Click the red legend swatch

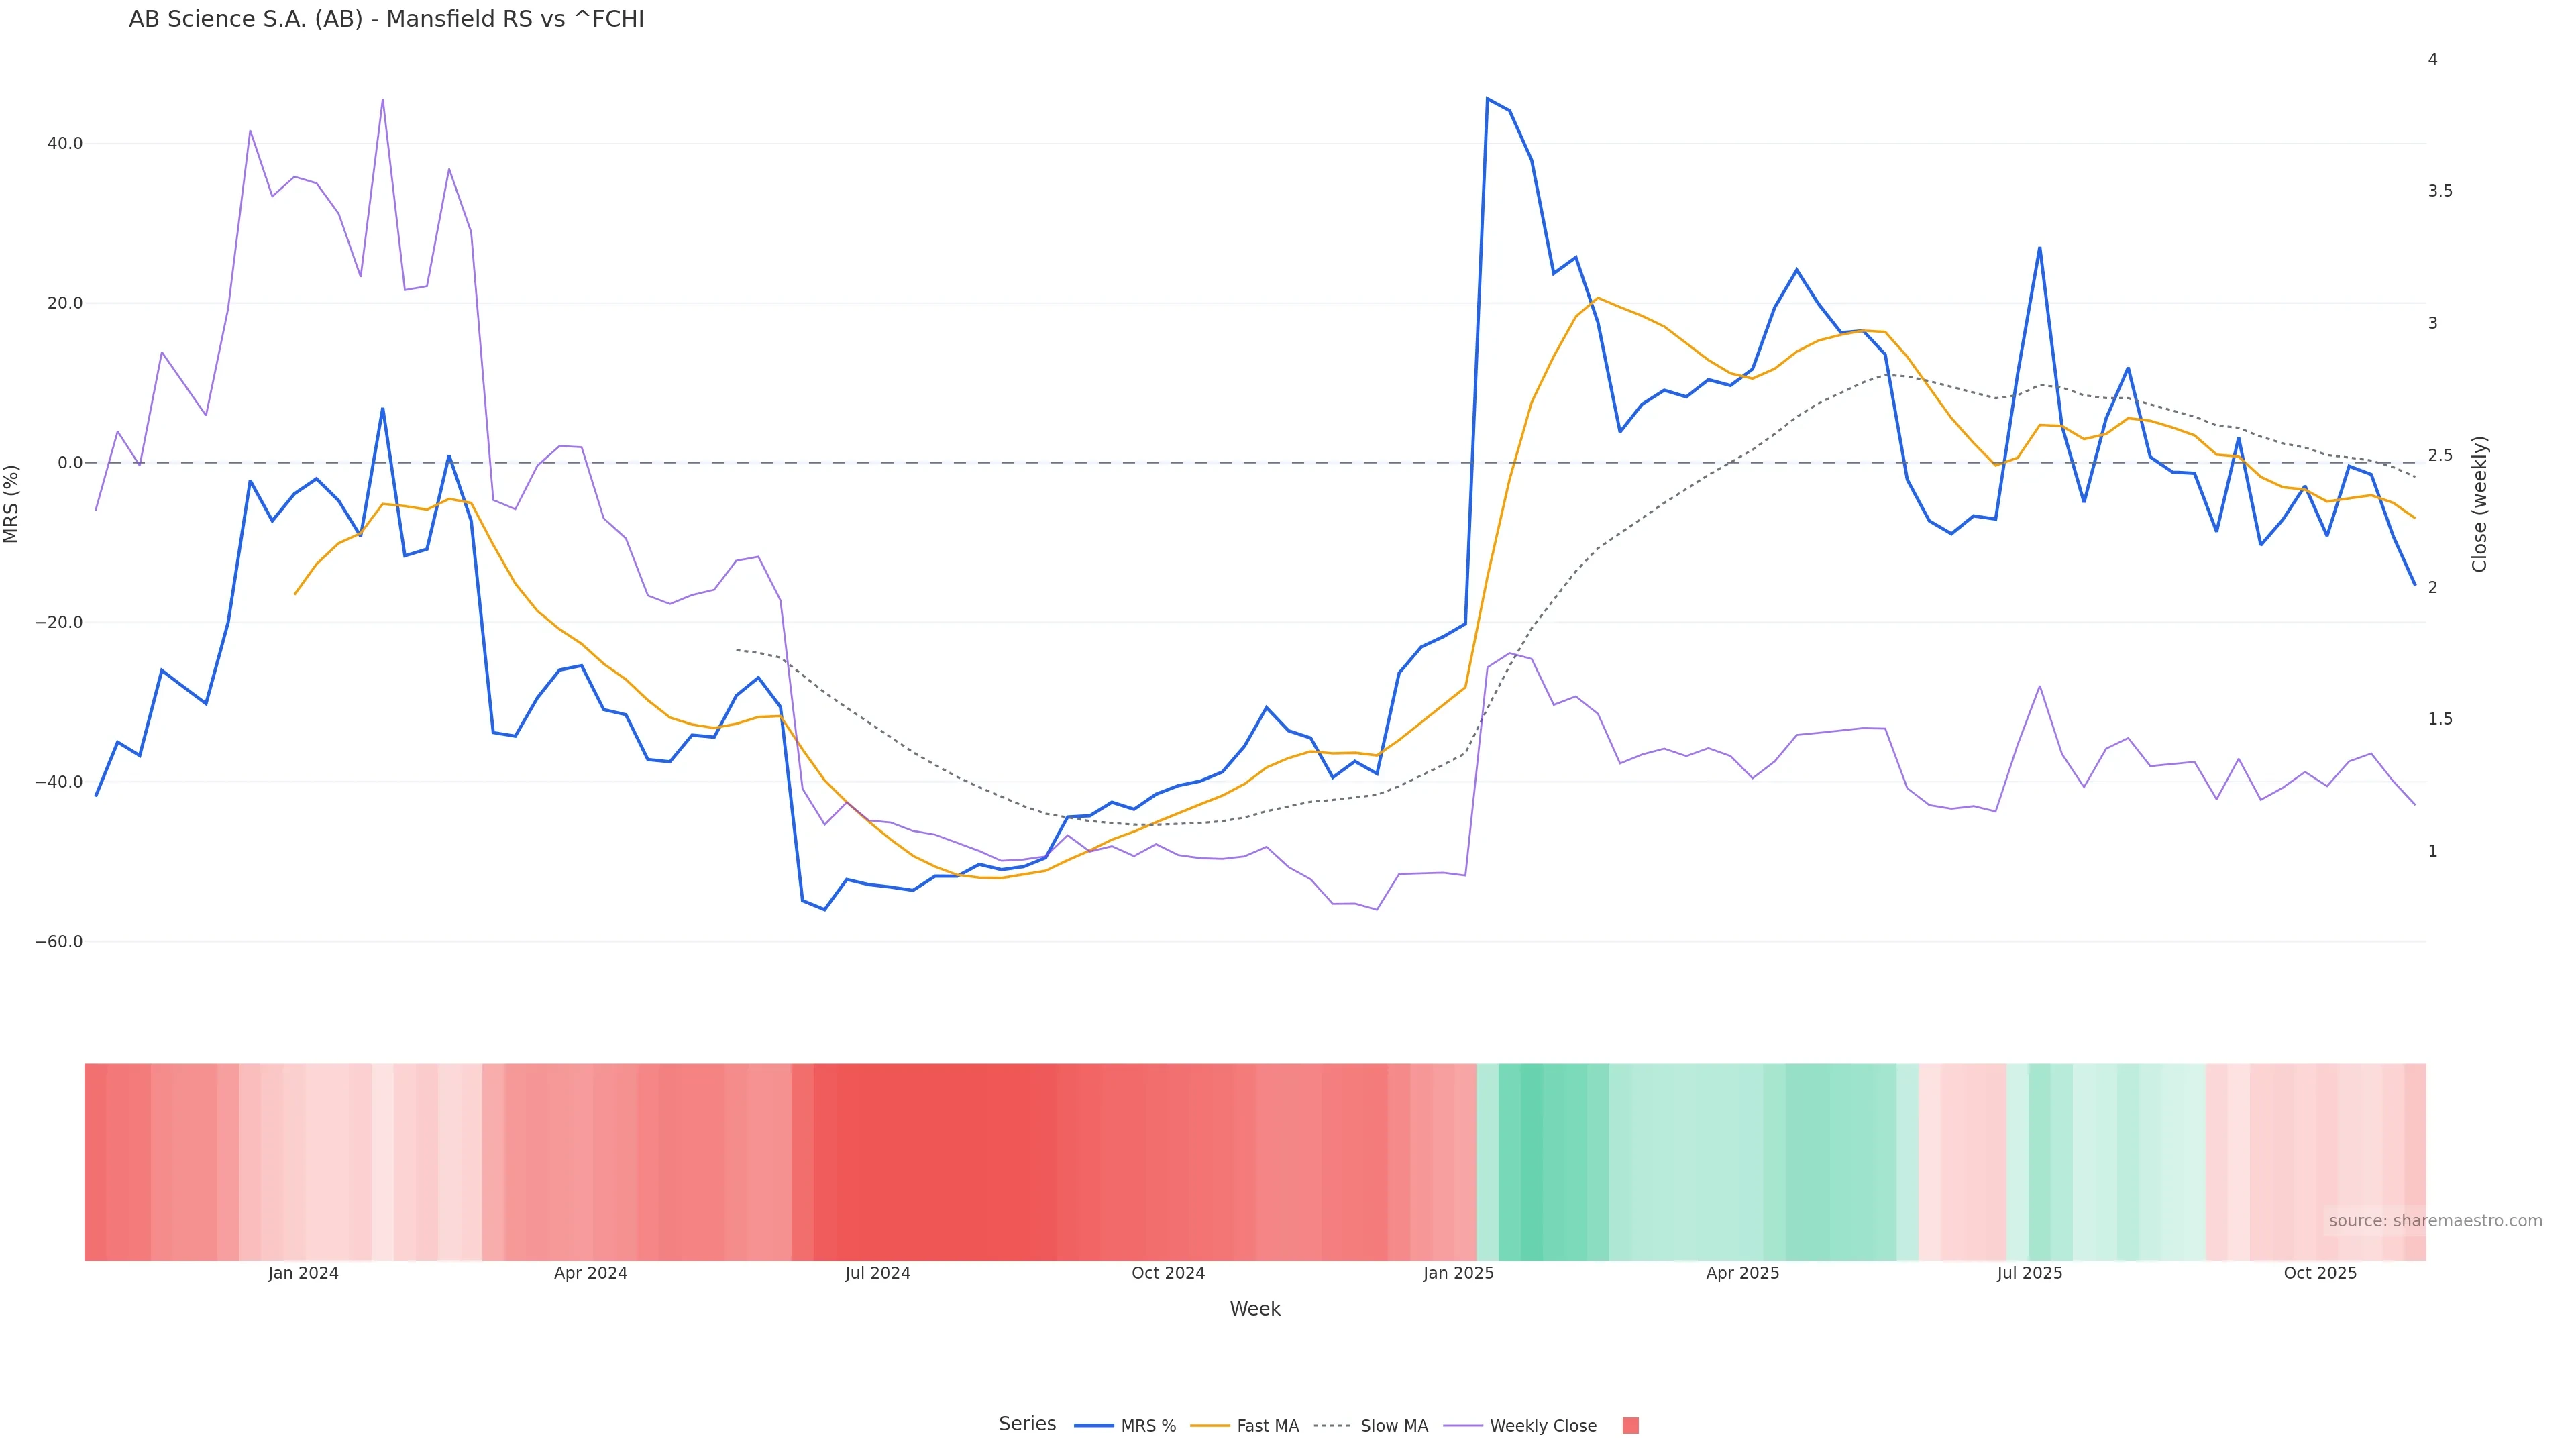[x=1630, y=1426]
